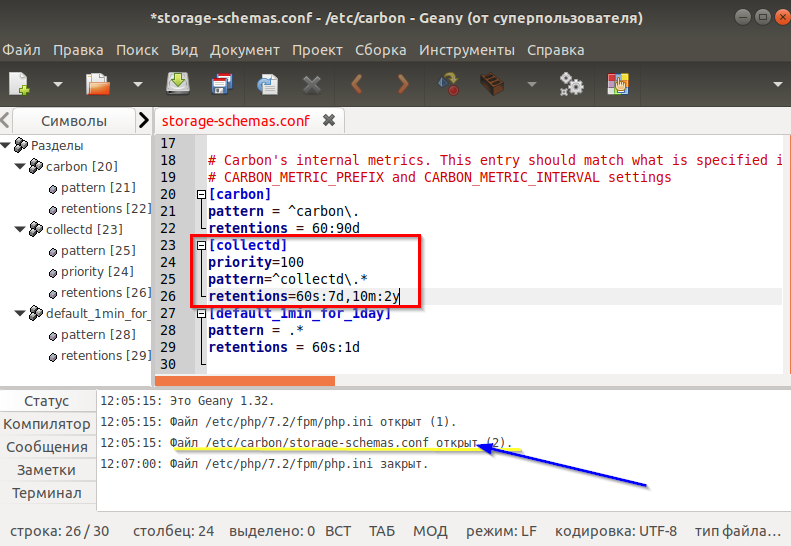Select retentions [22] symbol
Screen dimensions: 791x546
click(100, 208)
